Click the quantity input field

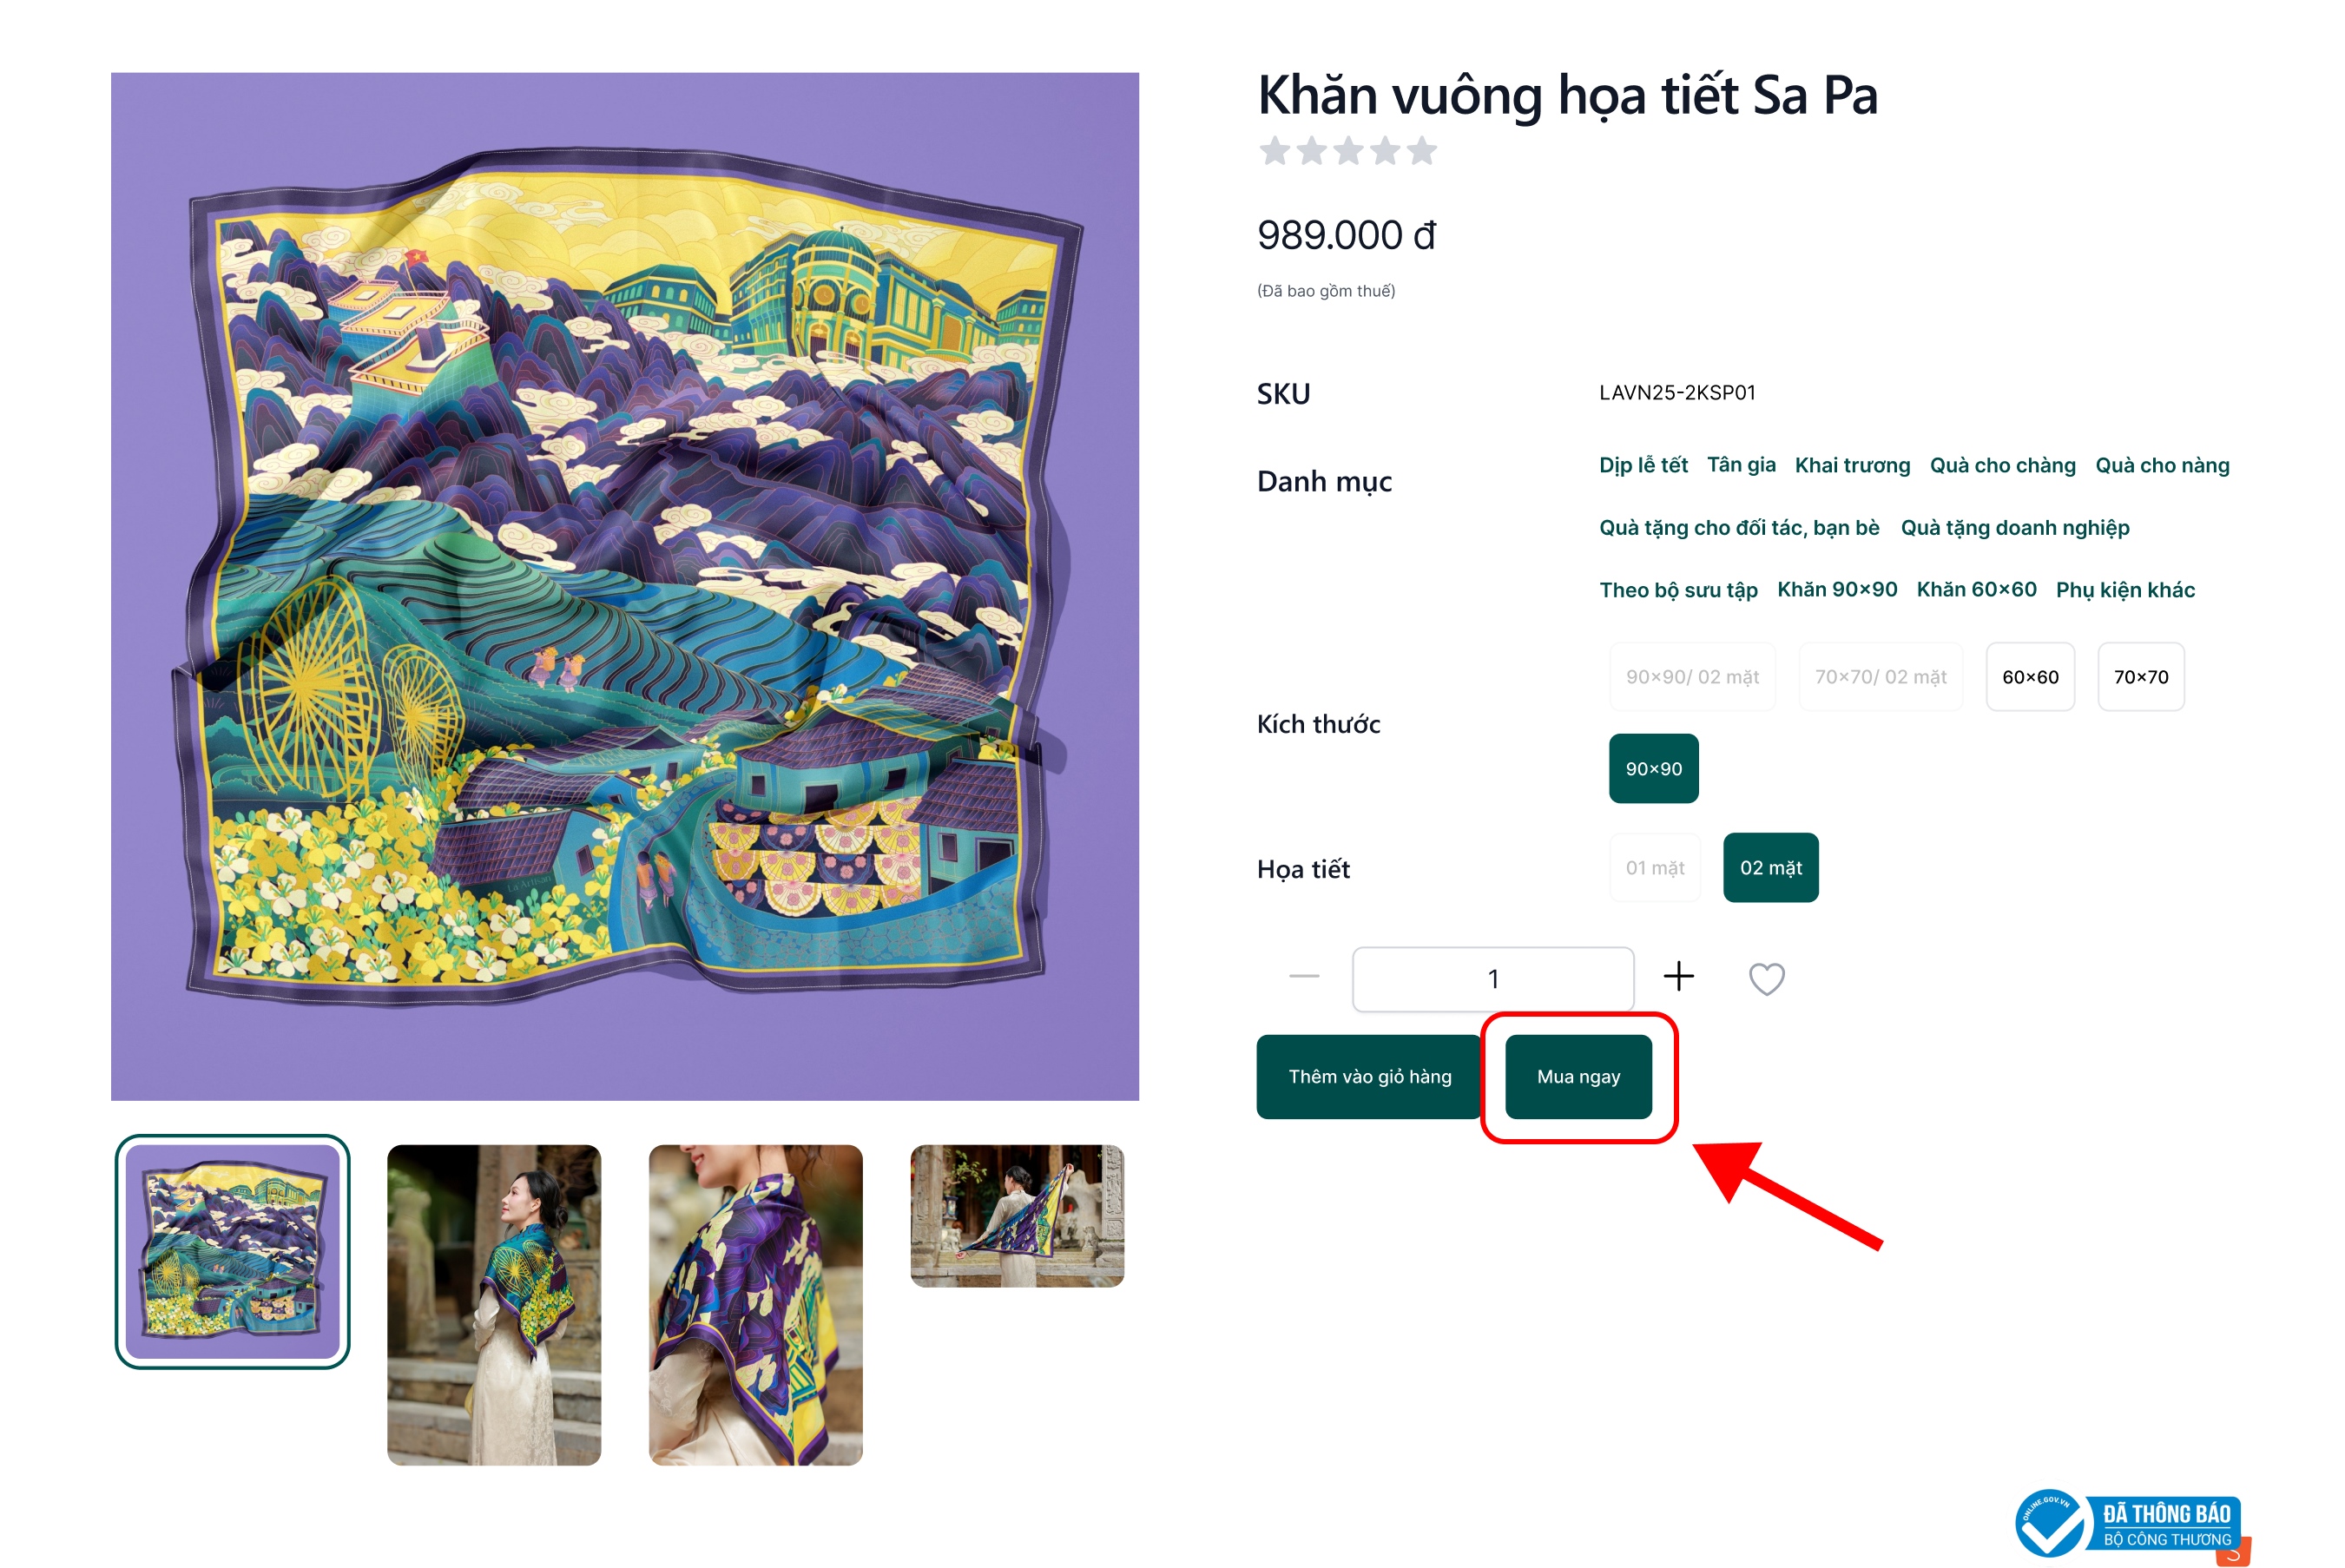[x=1492, y=979]
